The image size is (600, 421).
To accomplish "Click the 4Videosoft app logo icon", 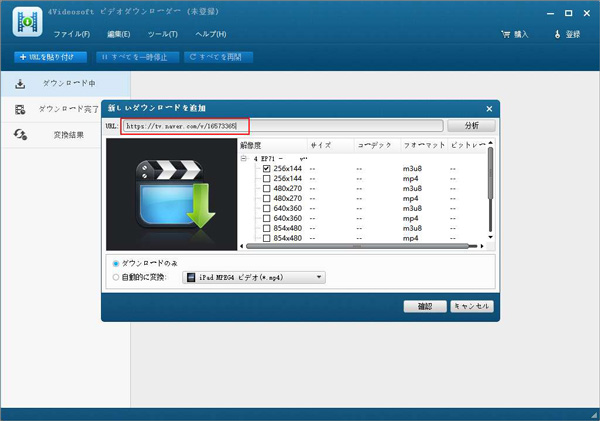I will (x=27, y=22).
